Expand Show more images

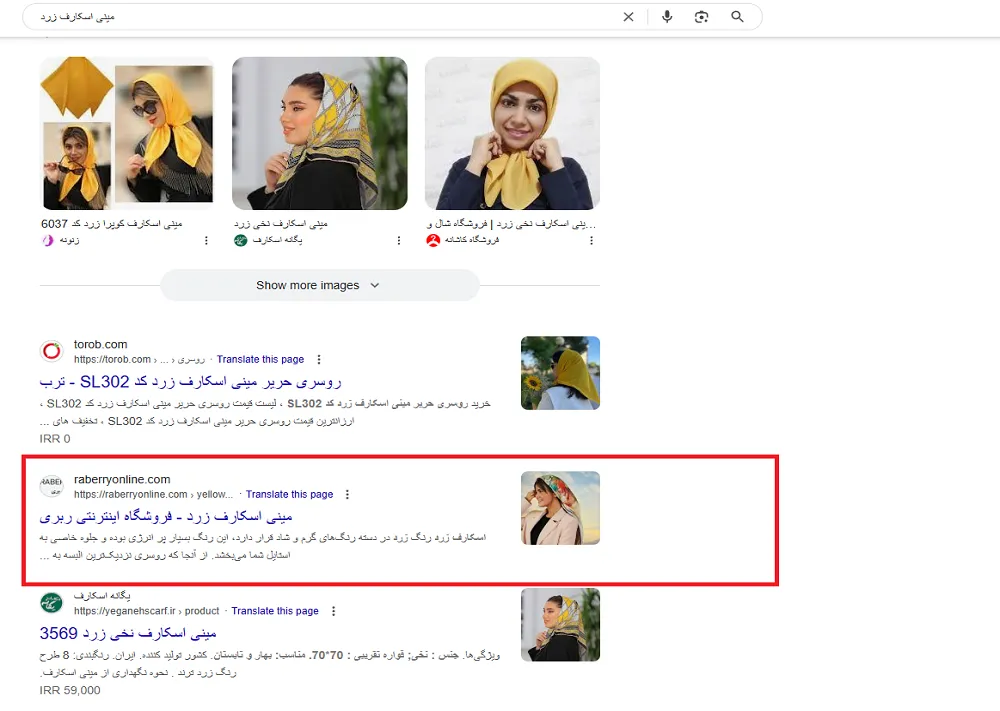320,285
